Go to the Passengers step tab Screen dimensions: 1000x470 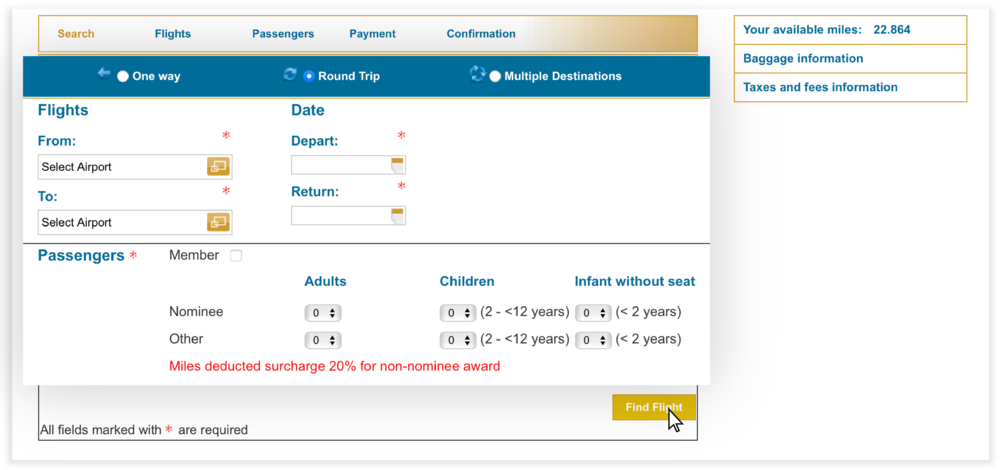click(x=283, y=34)
